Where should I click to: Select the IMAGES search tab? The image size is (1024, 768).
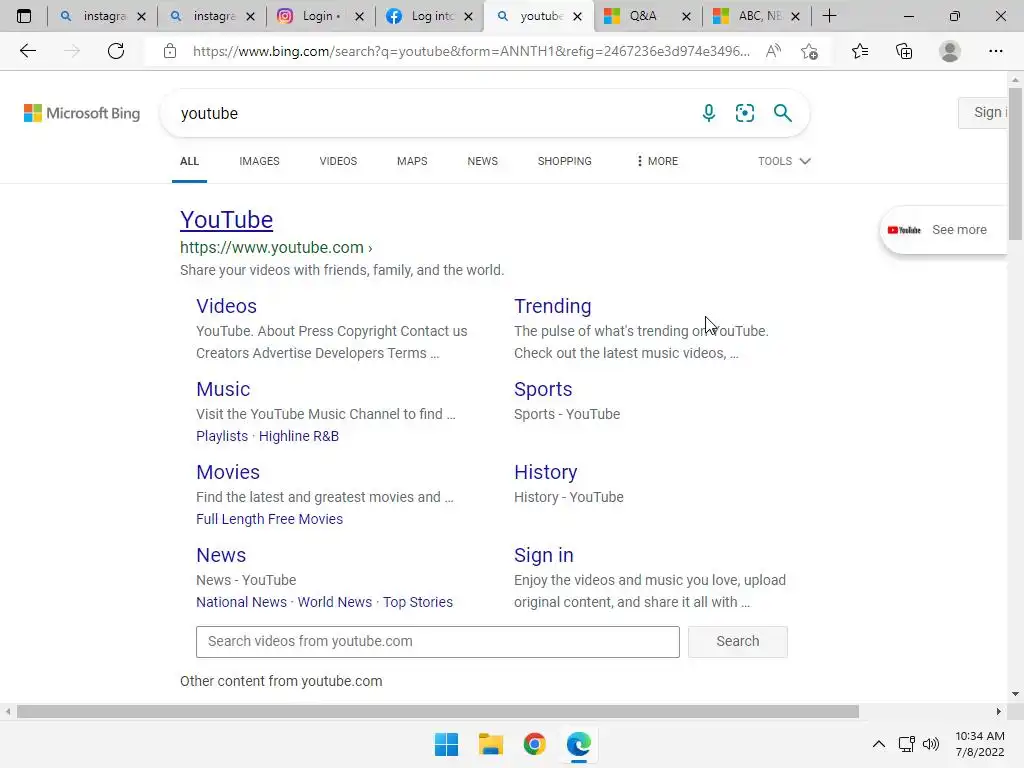[259, 161]
